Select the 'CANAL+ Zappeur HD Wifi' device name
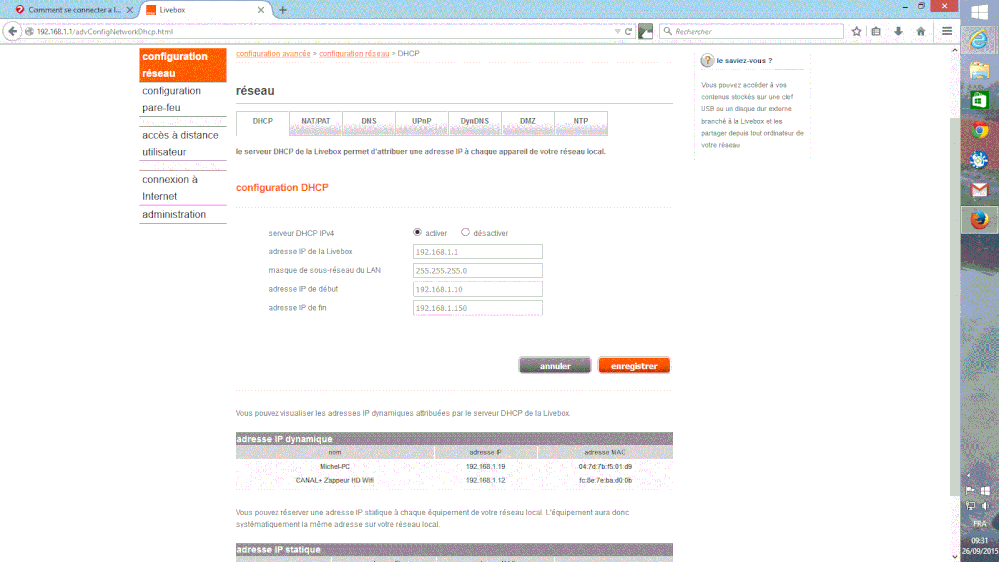 pyautogui.click(x=335, y=480)
